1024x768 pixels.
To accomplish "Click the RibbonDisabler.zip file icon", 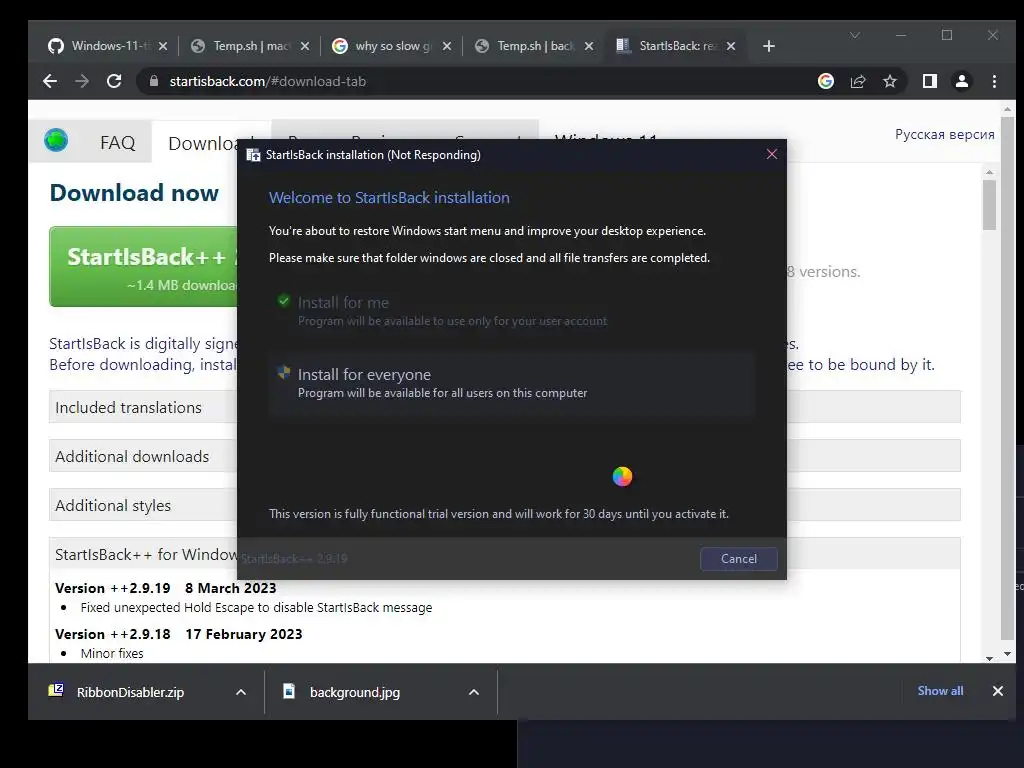I will pos(56,690).
